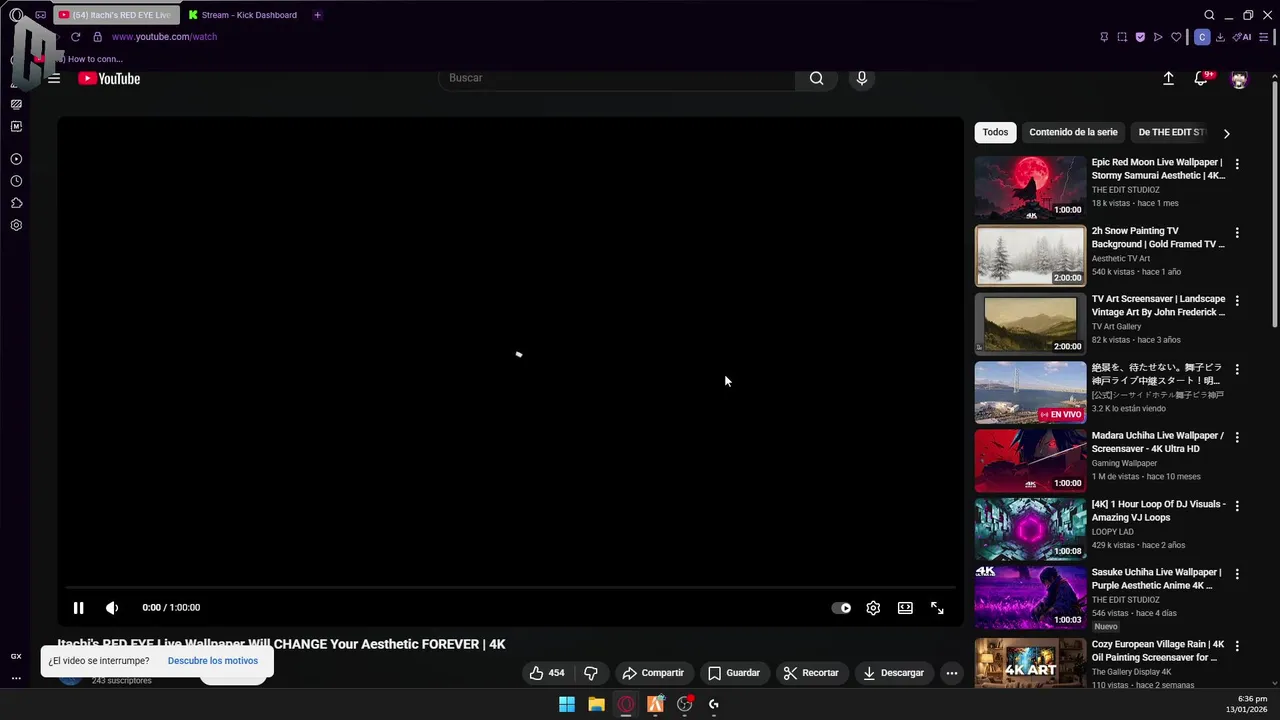
Task: Mute the video using the speaker icon
Action: coord(112,608)
